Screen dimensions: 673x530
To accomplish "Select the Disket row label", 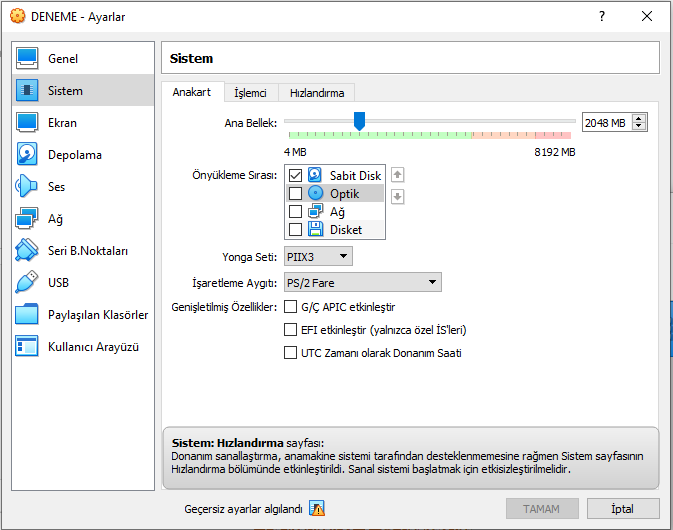I will tap(346, 230).
